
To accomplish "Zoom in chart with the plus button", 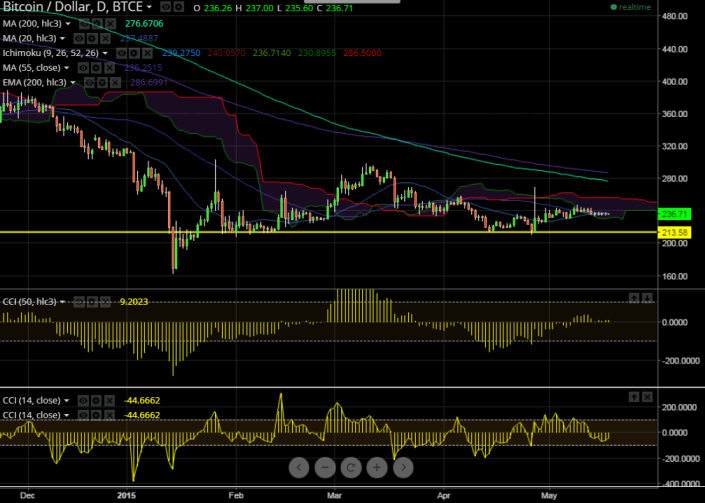I will point(377,467).
